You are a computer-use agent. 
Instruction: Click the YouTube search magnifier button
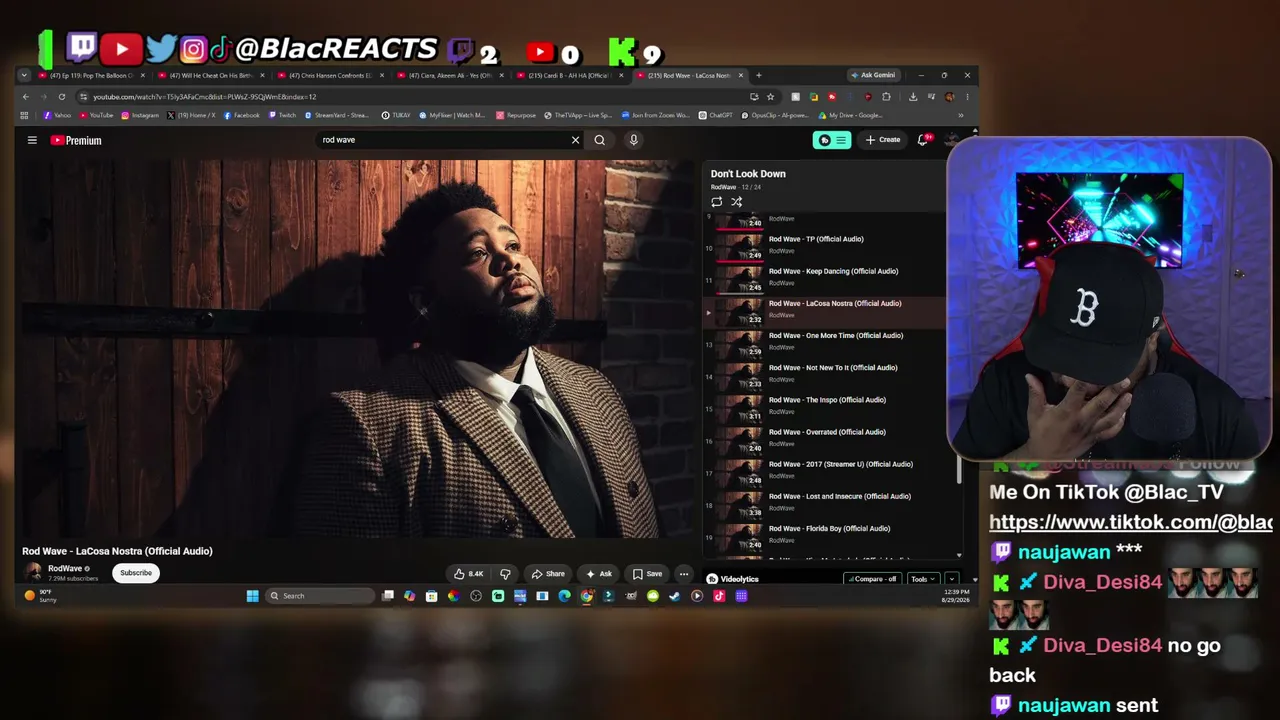600,140
